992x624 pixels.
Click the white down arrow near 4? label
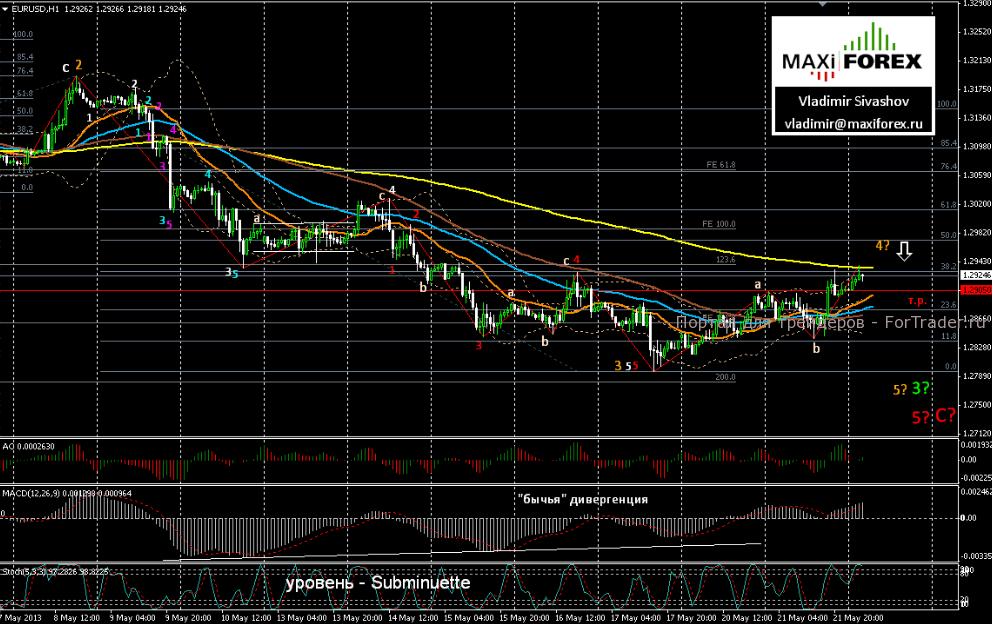point(904,250)
